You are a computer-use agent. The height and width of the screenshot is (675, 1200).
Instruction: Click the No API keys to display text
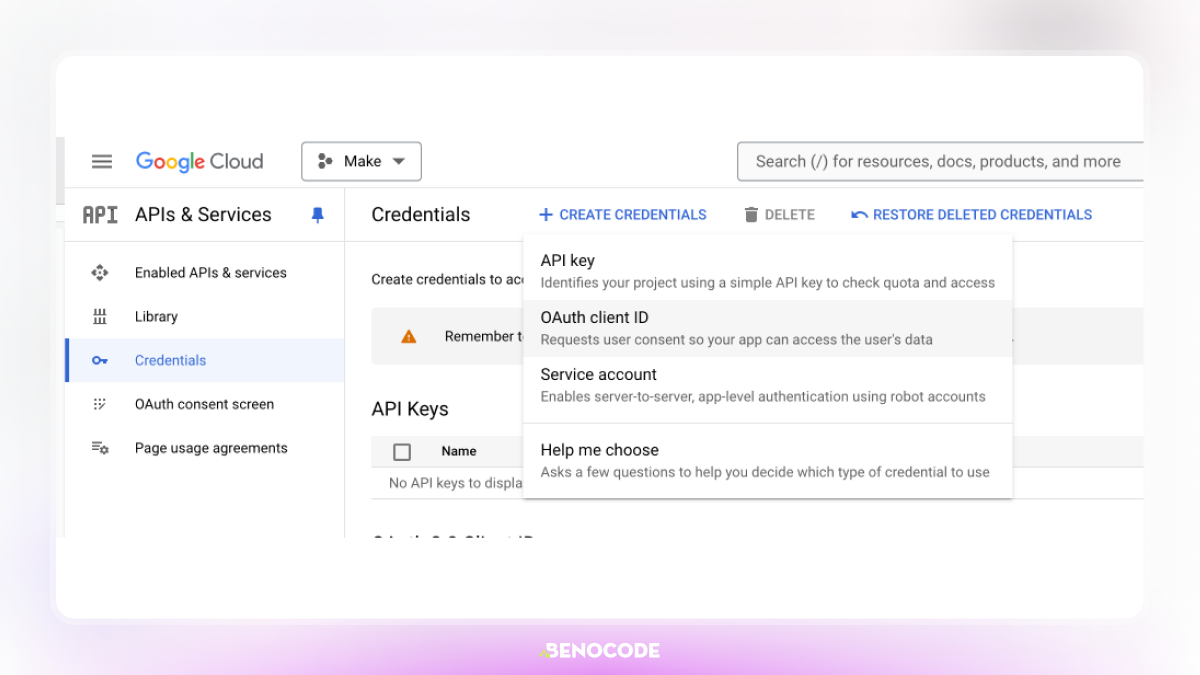coord(456,483)
